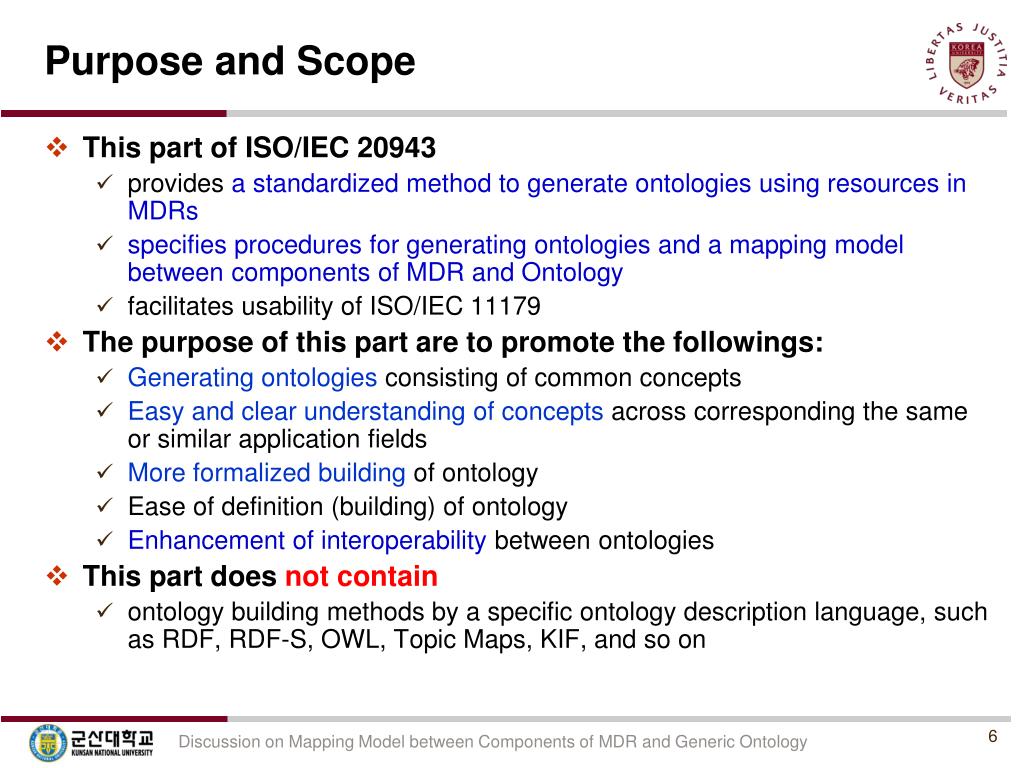Click the Kunsan National University logo
Image resolution: width=1024 pixels, height=768 pixels.
(x=91, y=743)
